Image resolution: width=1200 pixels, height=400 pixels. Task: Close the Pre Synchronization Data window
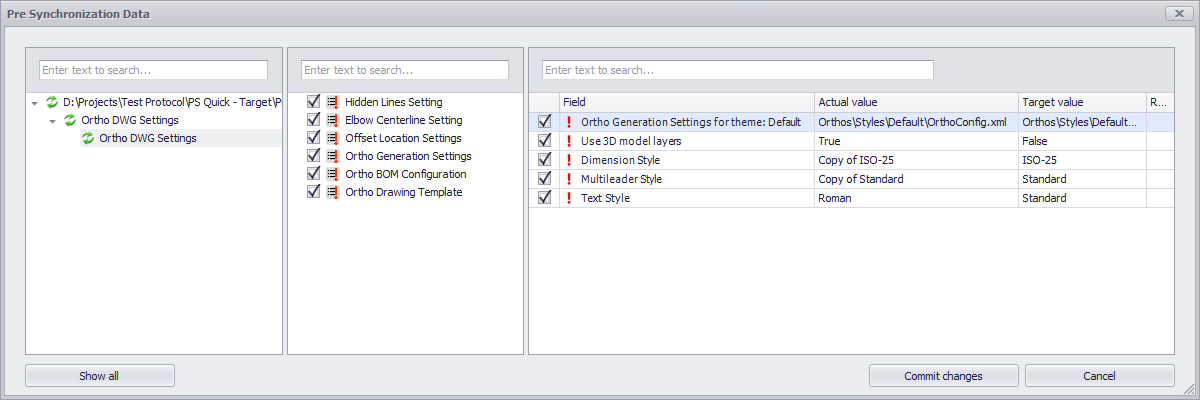click(1177, 13)
